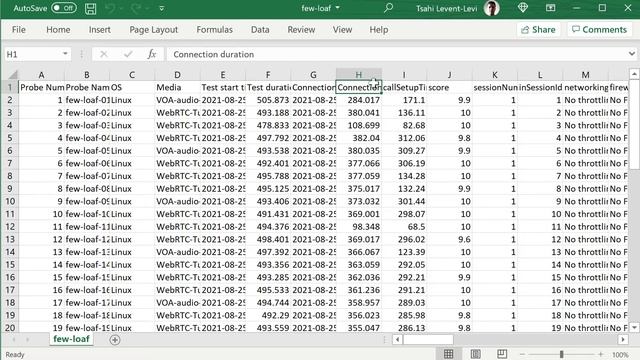
Task: Cancel formula entry with the X icon
Action: point(104,54)
